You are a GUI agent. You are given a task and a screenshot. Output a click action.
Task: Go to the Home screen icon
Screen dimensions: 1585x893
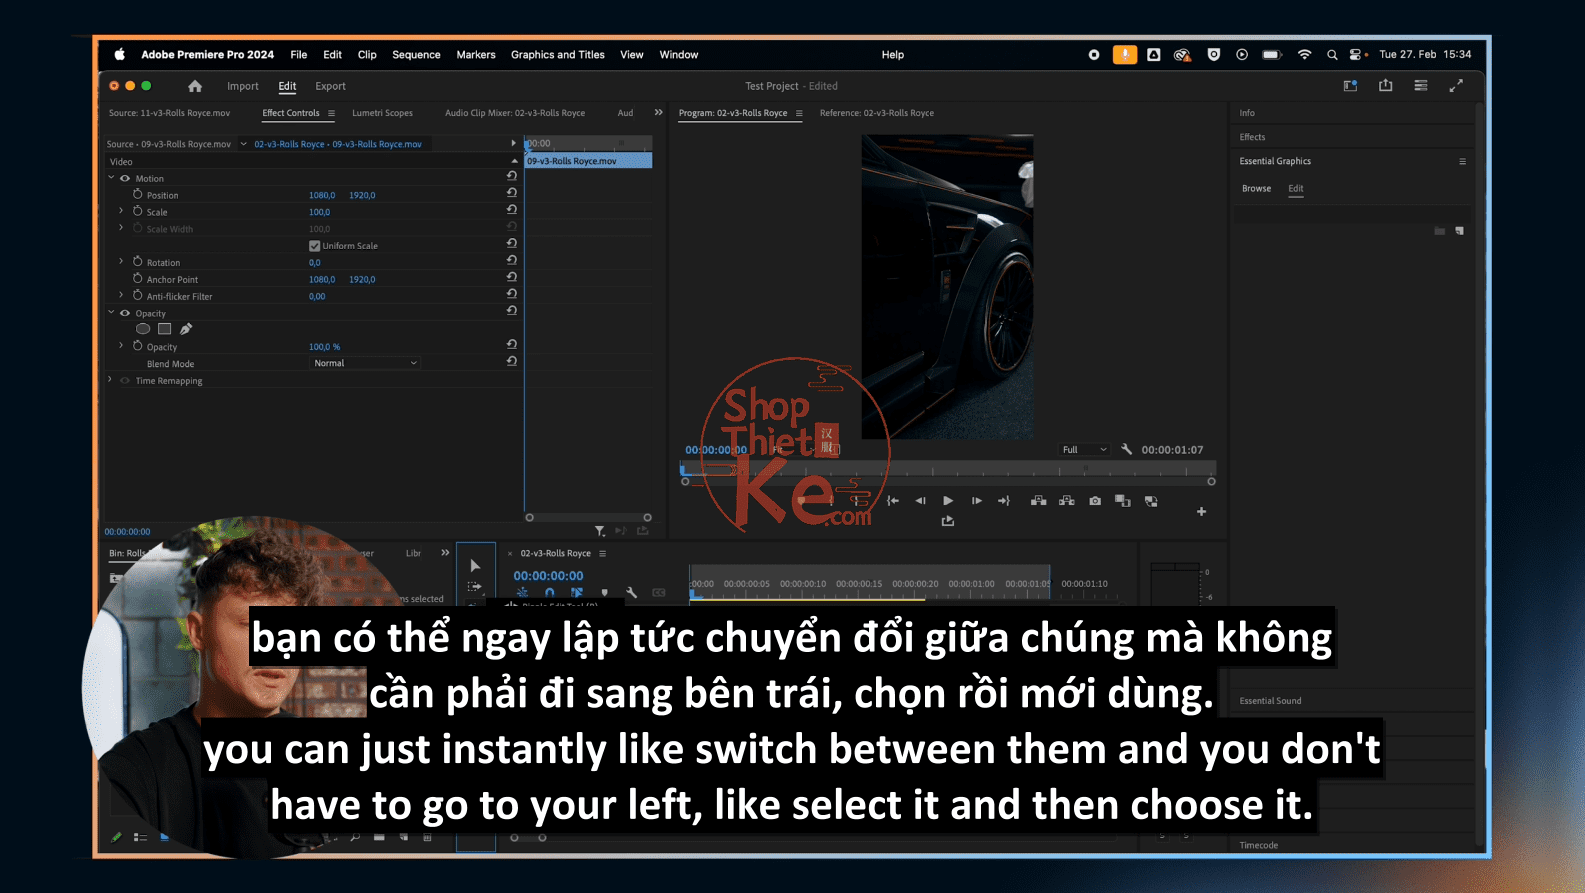[195, 86]
